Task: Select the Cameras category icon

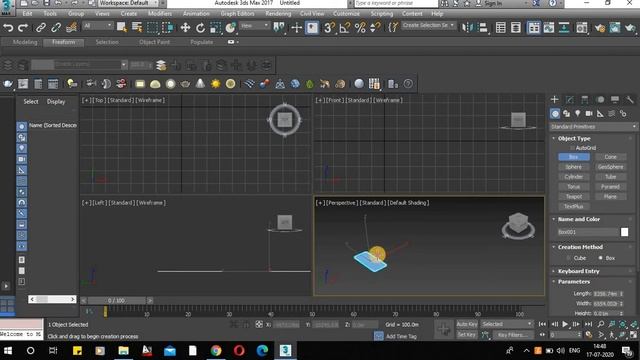Action: point(589,113)
